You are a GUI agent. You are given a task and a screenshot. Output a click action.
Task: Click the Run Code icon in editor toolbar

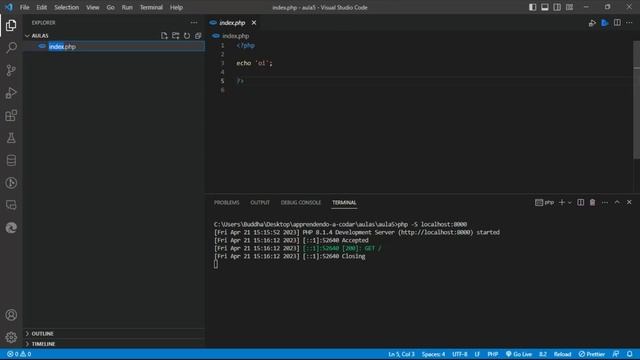(x=592, y=23)
